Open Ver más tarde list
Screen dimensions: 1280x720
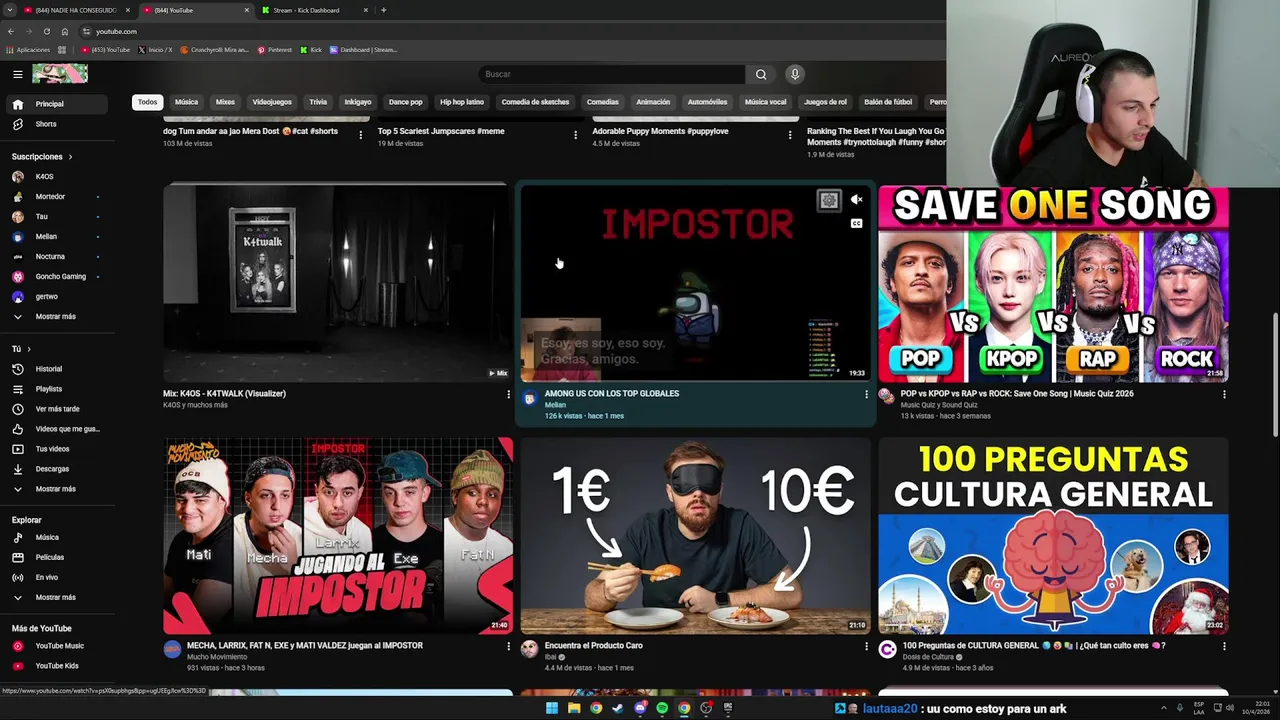point(58,409)
